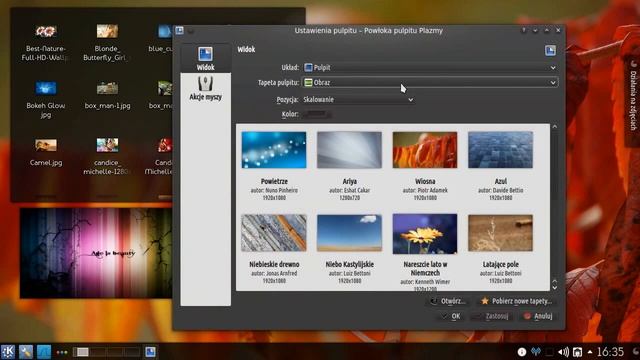Click the Otwórz... button
Screen dimensions: 640x360
448,301
